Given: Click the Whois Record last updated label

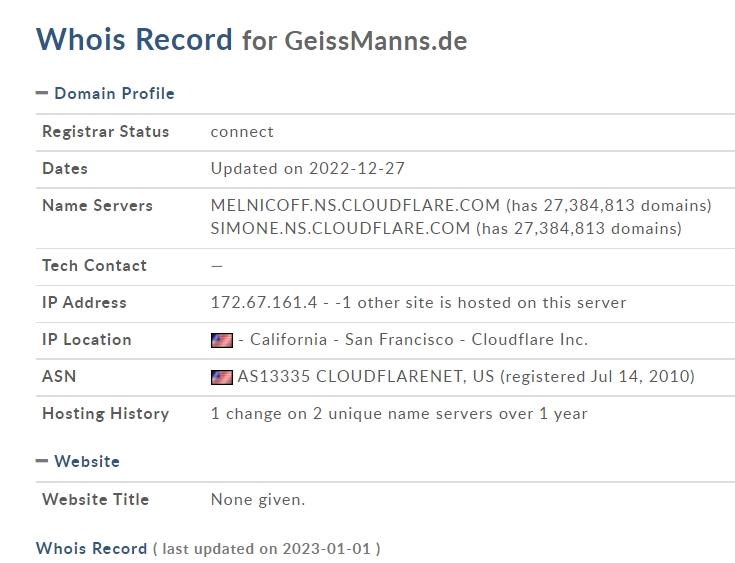Looking at the screenshot, I should point(267,549).
